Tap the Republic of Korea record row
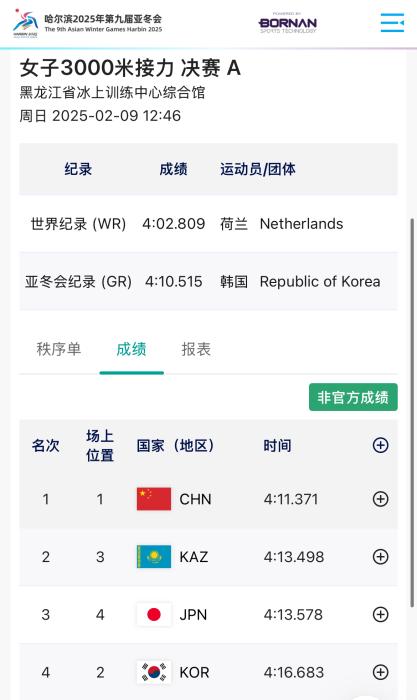The width and height of the screenshot is (417, 700). tap(208, 281)
